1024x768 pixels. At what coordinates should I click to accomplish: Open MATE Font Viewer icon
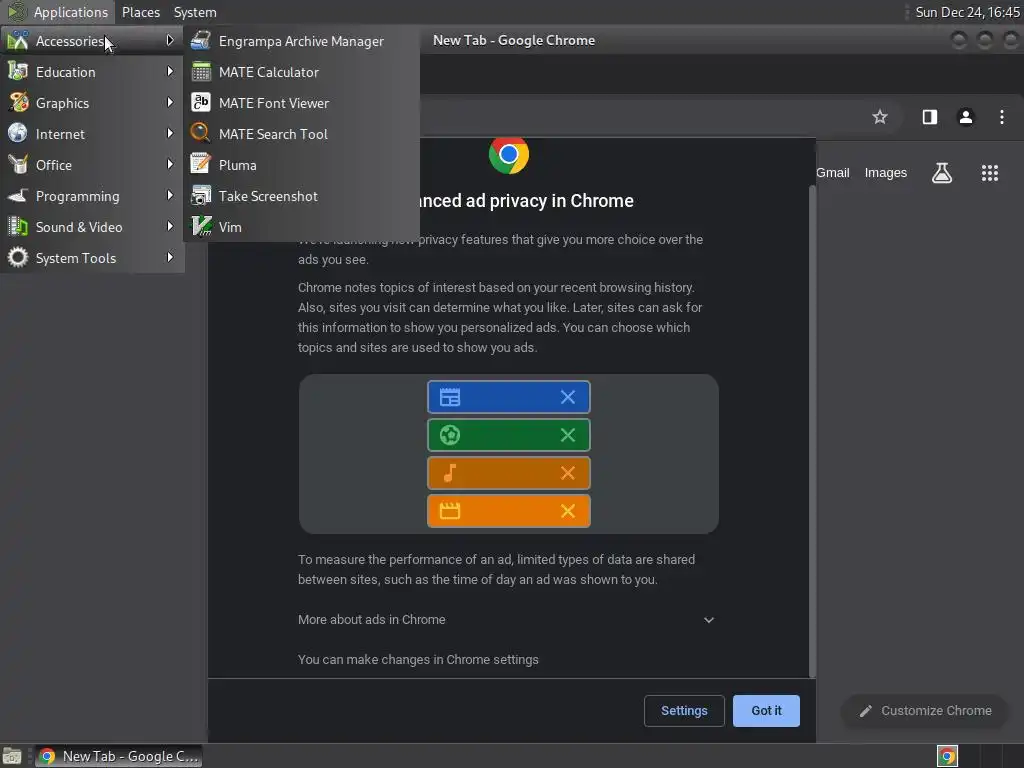[200, 103]
